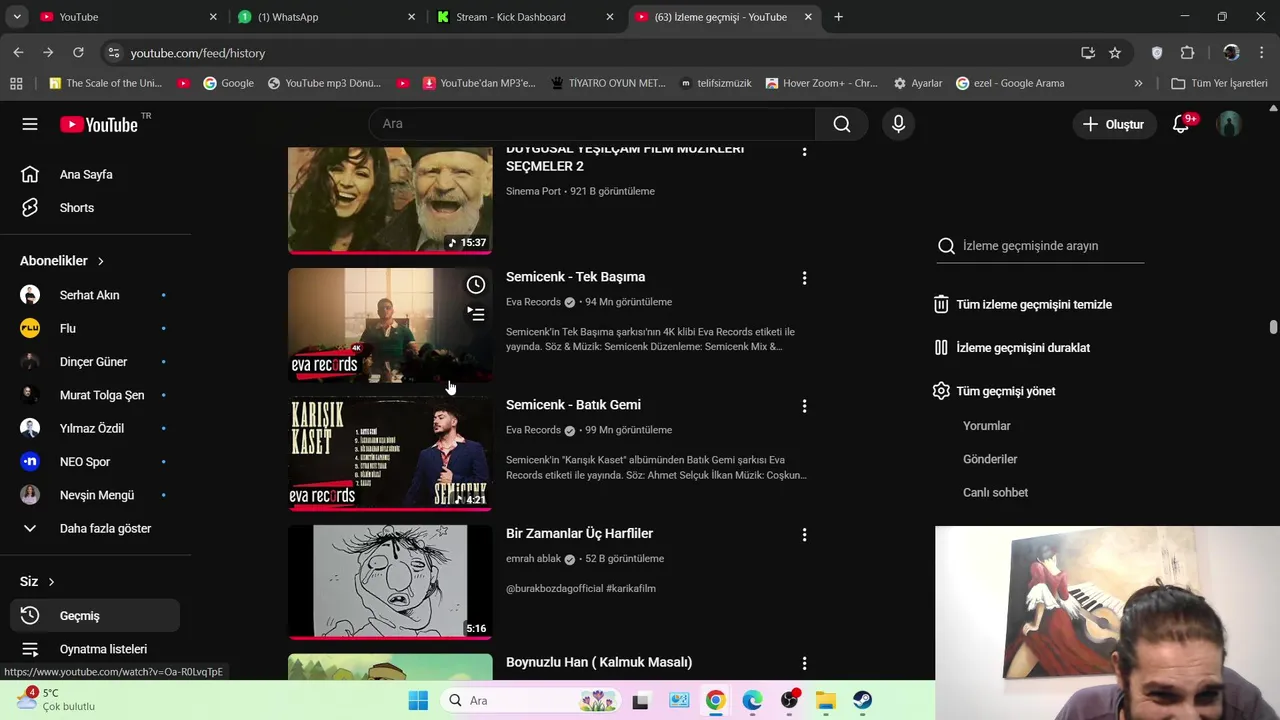Screen dimensions: 1280x720
Task: Open the Canlı sohbet history link
Action: 995,493
